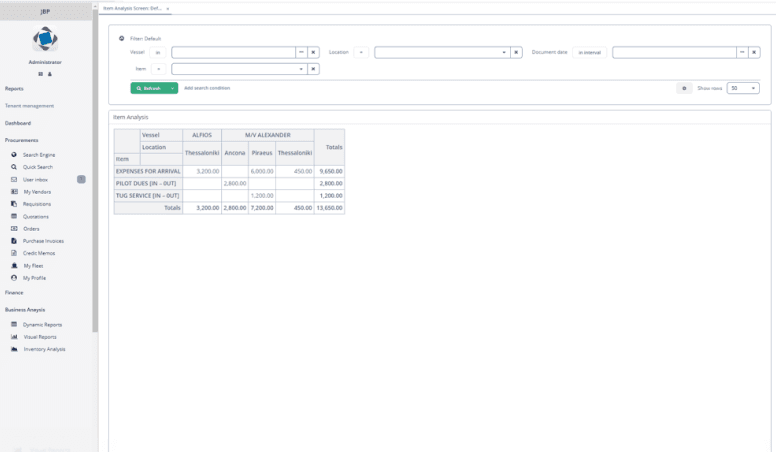Viewport: 776px width, 452px height.
Task: Open the Dashboard menu item
Action: point(18,123)
